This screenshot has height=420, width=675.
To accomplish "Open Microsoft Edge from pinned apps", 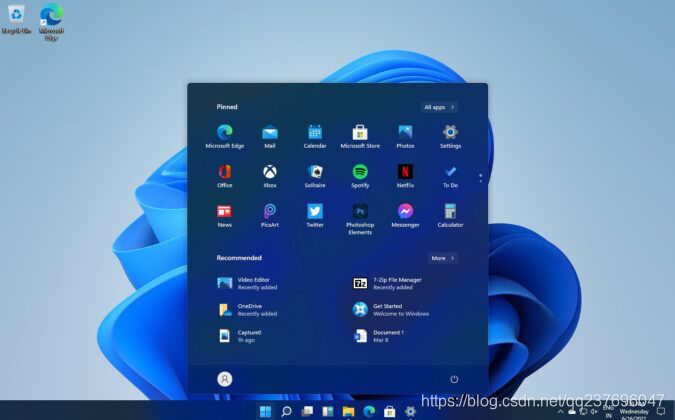I will (224, 136).
